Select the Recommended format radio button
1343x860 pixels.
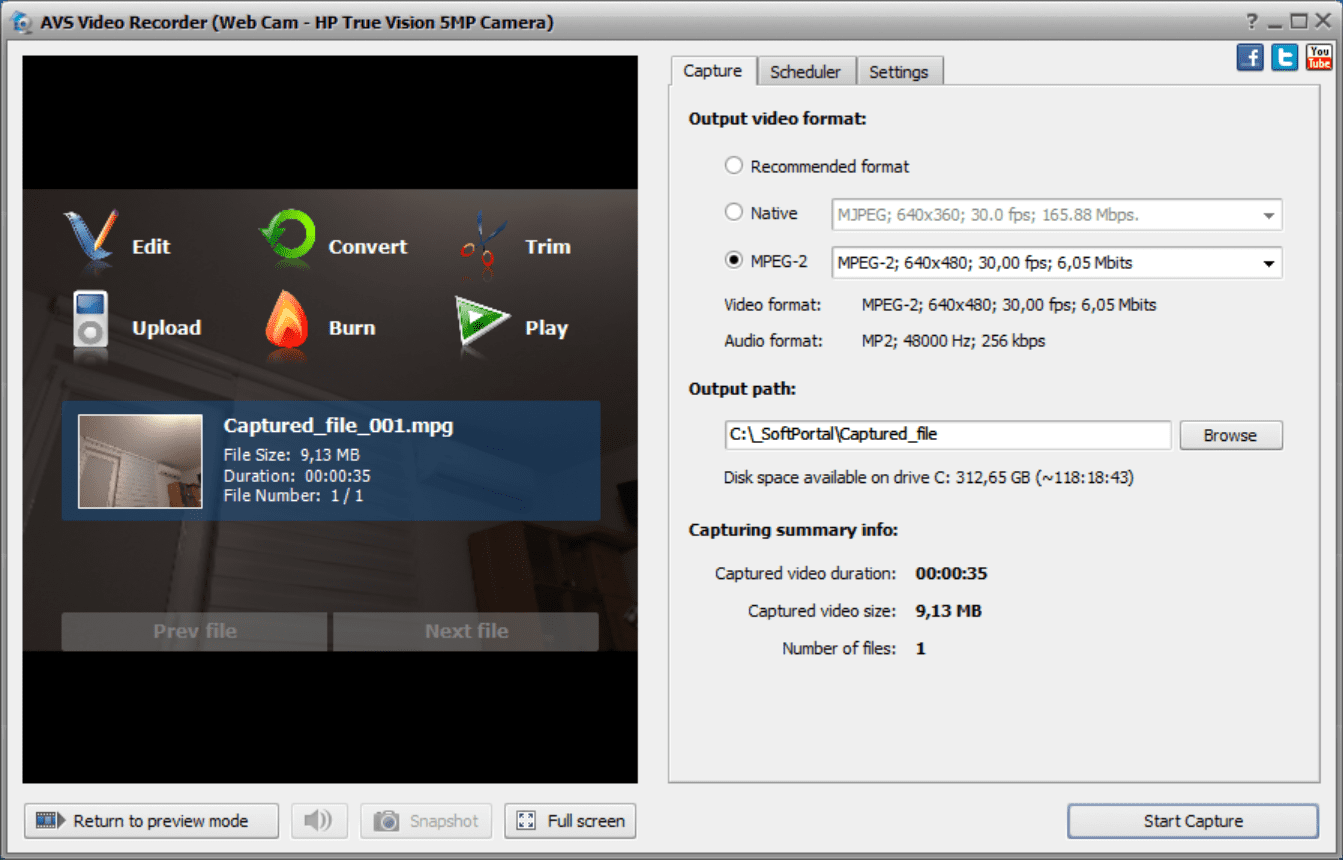click(x=734, y=166)
